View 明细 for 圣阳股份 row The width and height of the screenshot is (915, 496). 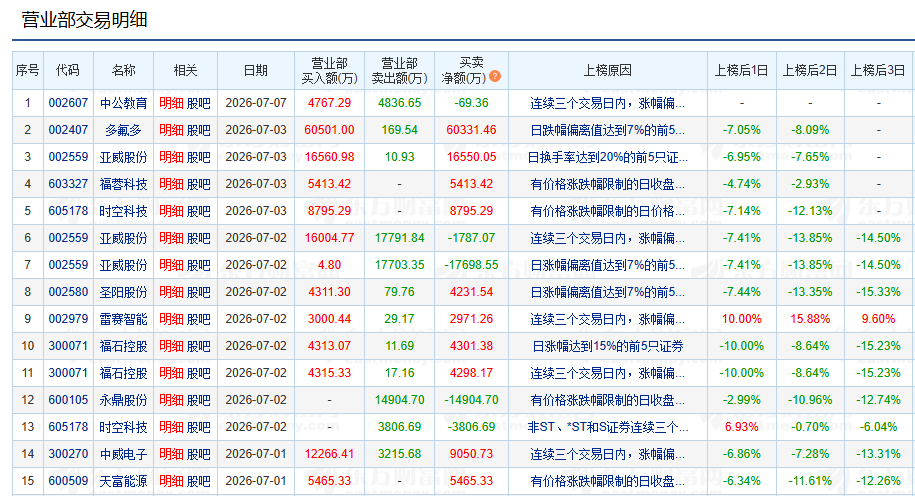pyautogui.click(x=171, y=292)
